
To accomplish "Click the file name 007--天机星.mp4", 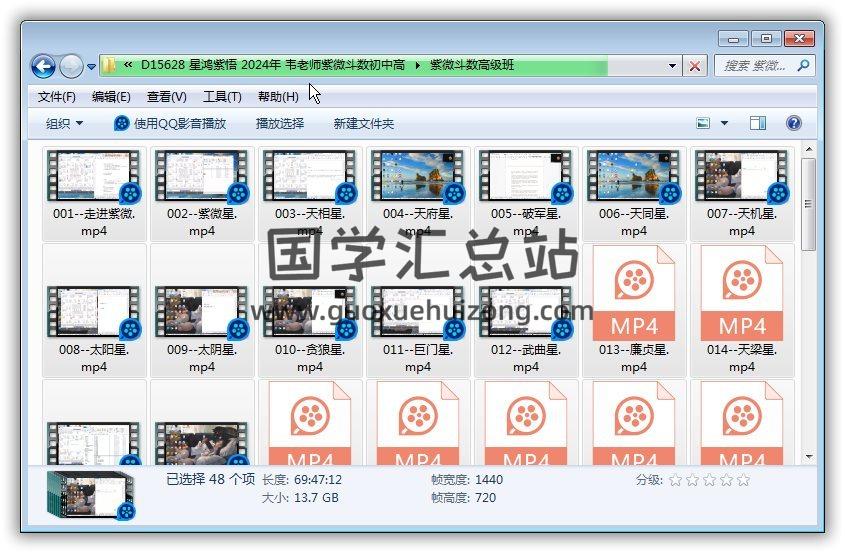I will click(x=742, y=222).
